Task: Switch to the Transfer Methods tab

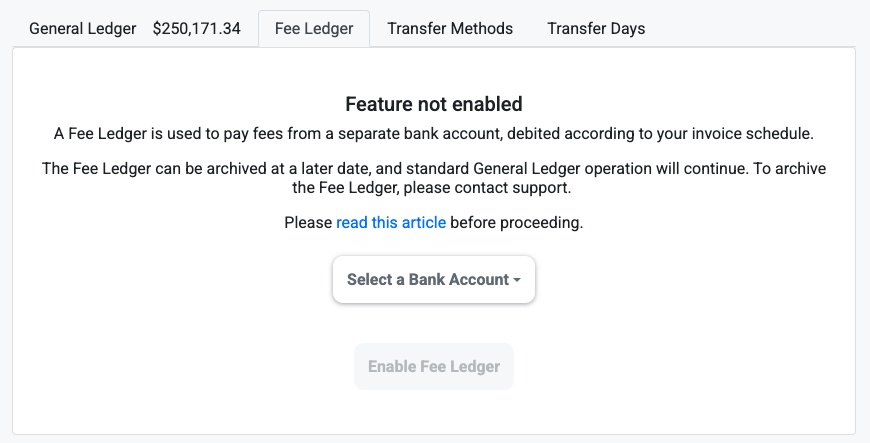Action: (x=450, y=28)
